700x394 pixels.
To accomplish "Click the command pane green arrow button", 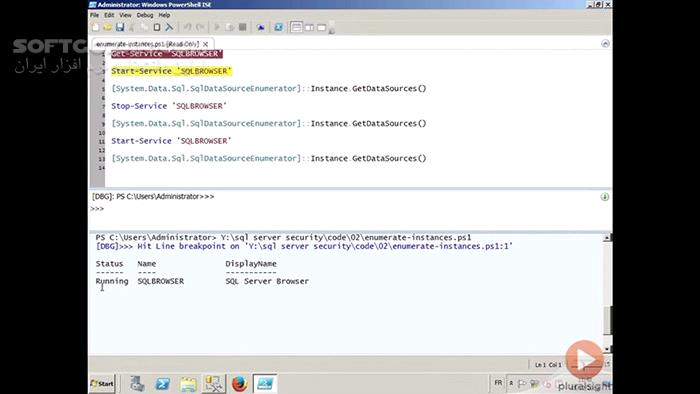I will pyautogui.click(x=604, y=197).
